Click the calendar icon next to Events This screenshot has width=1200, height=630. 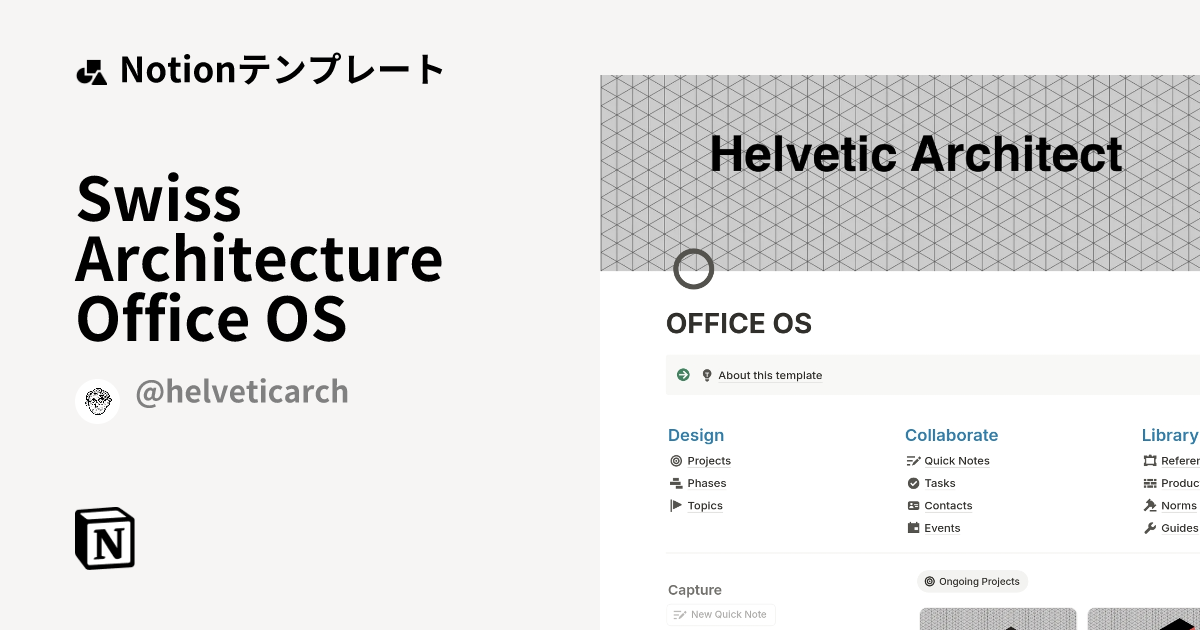pyautogui.click(x=913, y=528)
